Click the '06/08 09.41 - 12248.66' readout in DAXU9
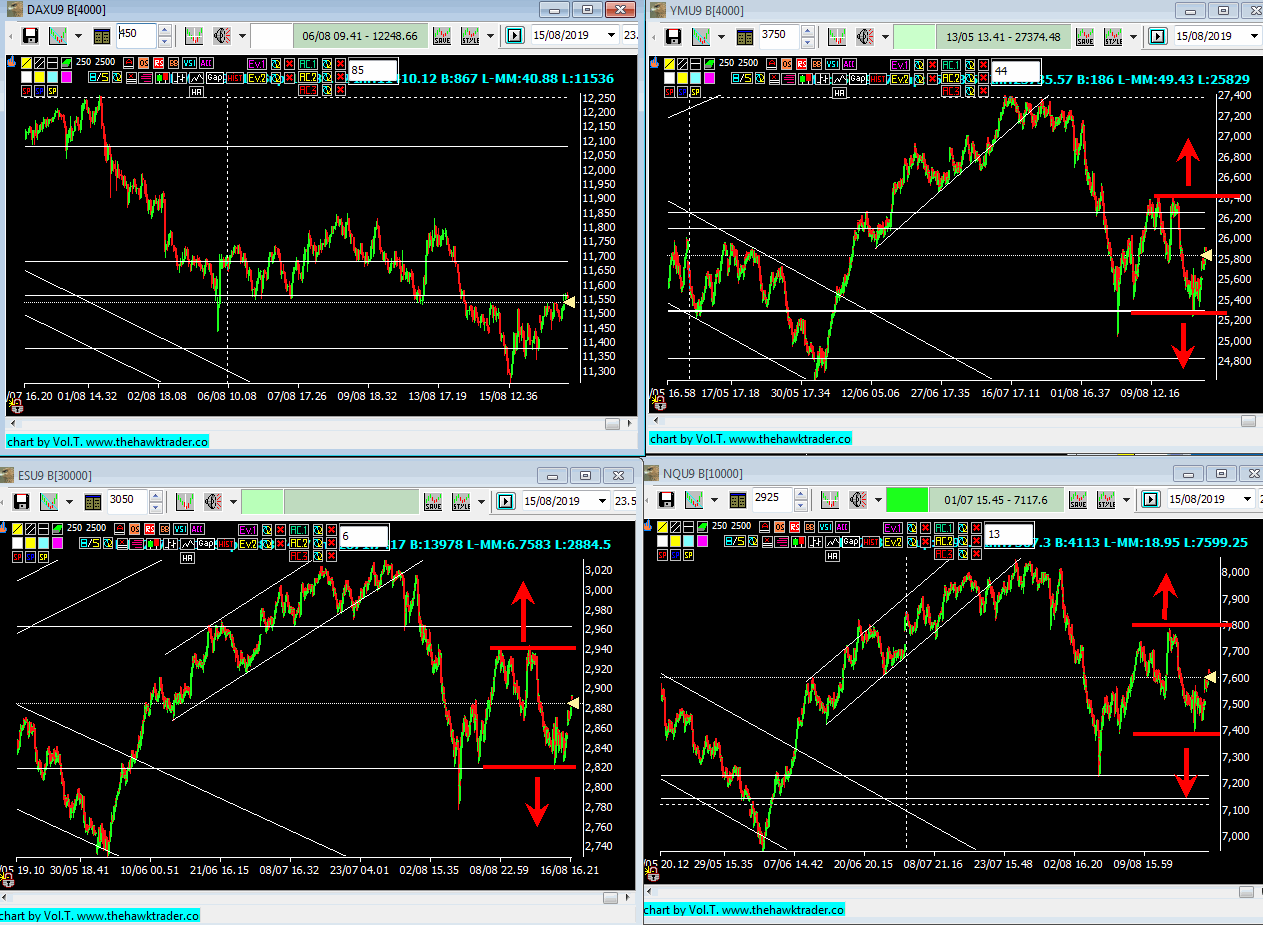 click(358, 36)
